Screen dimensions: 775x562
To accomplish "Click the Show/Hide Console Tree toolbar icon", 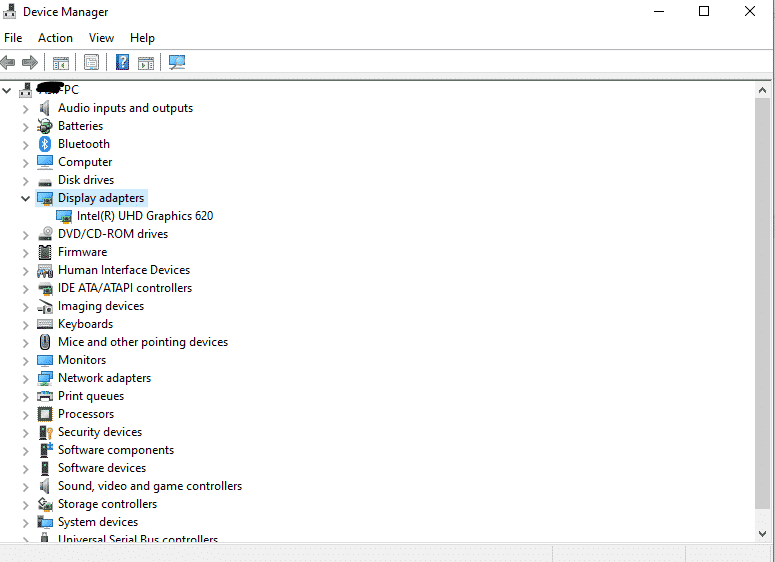I will [61, 63].
